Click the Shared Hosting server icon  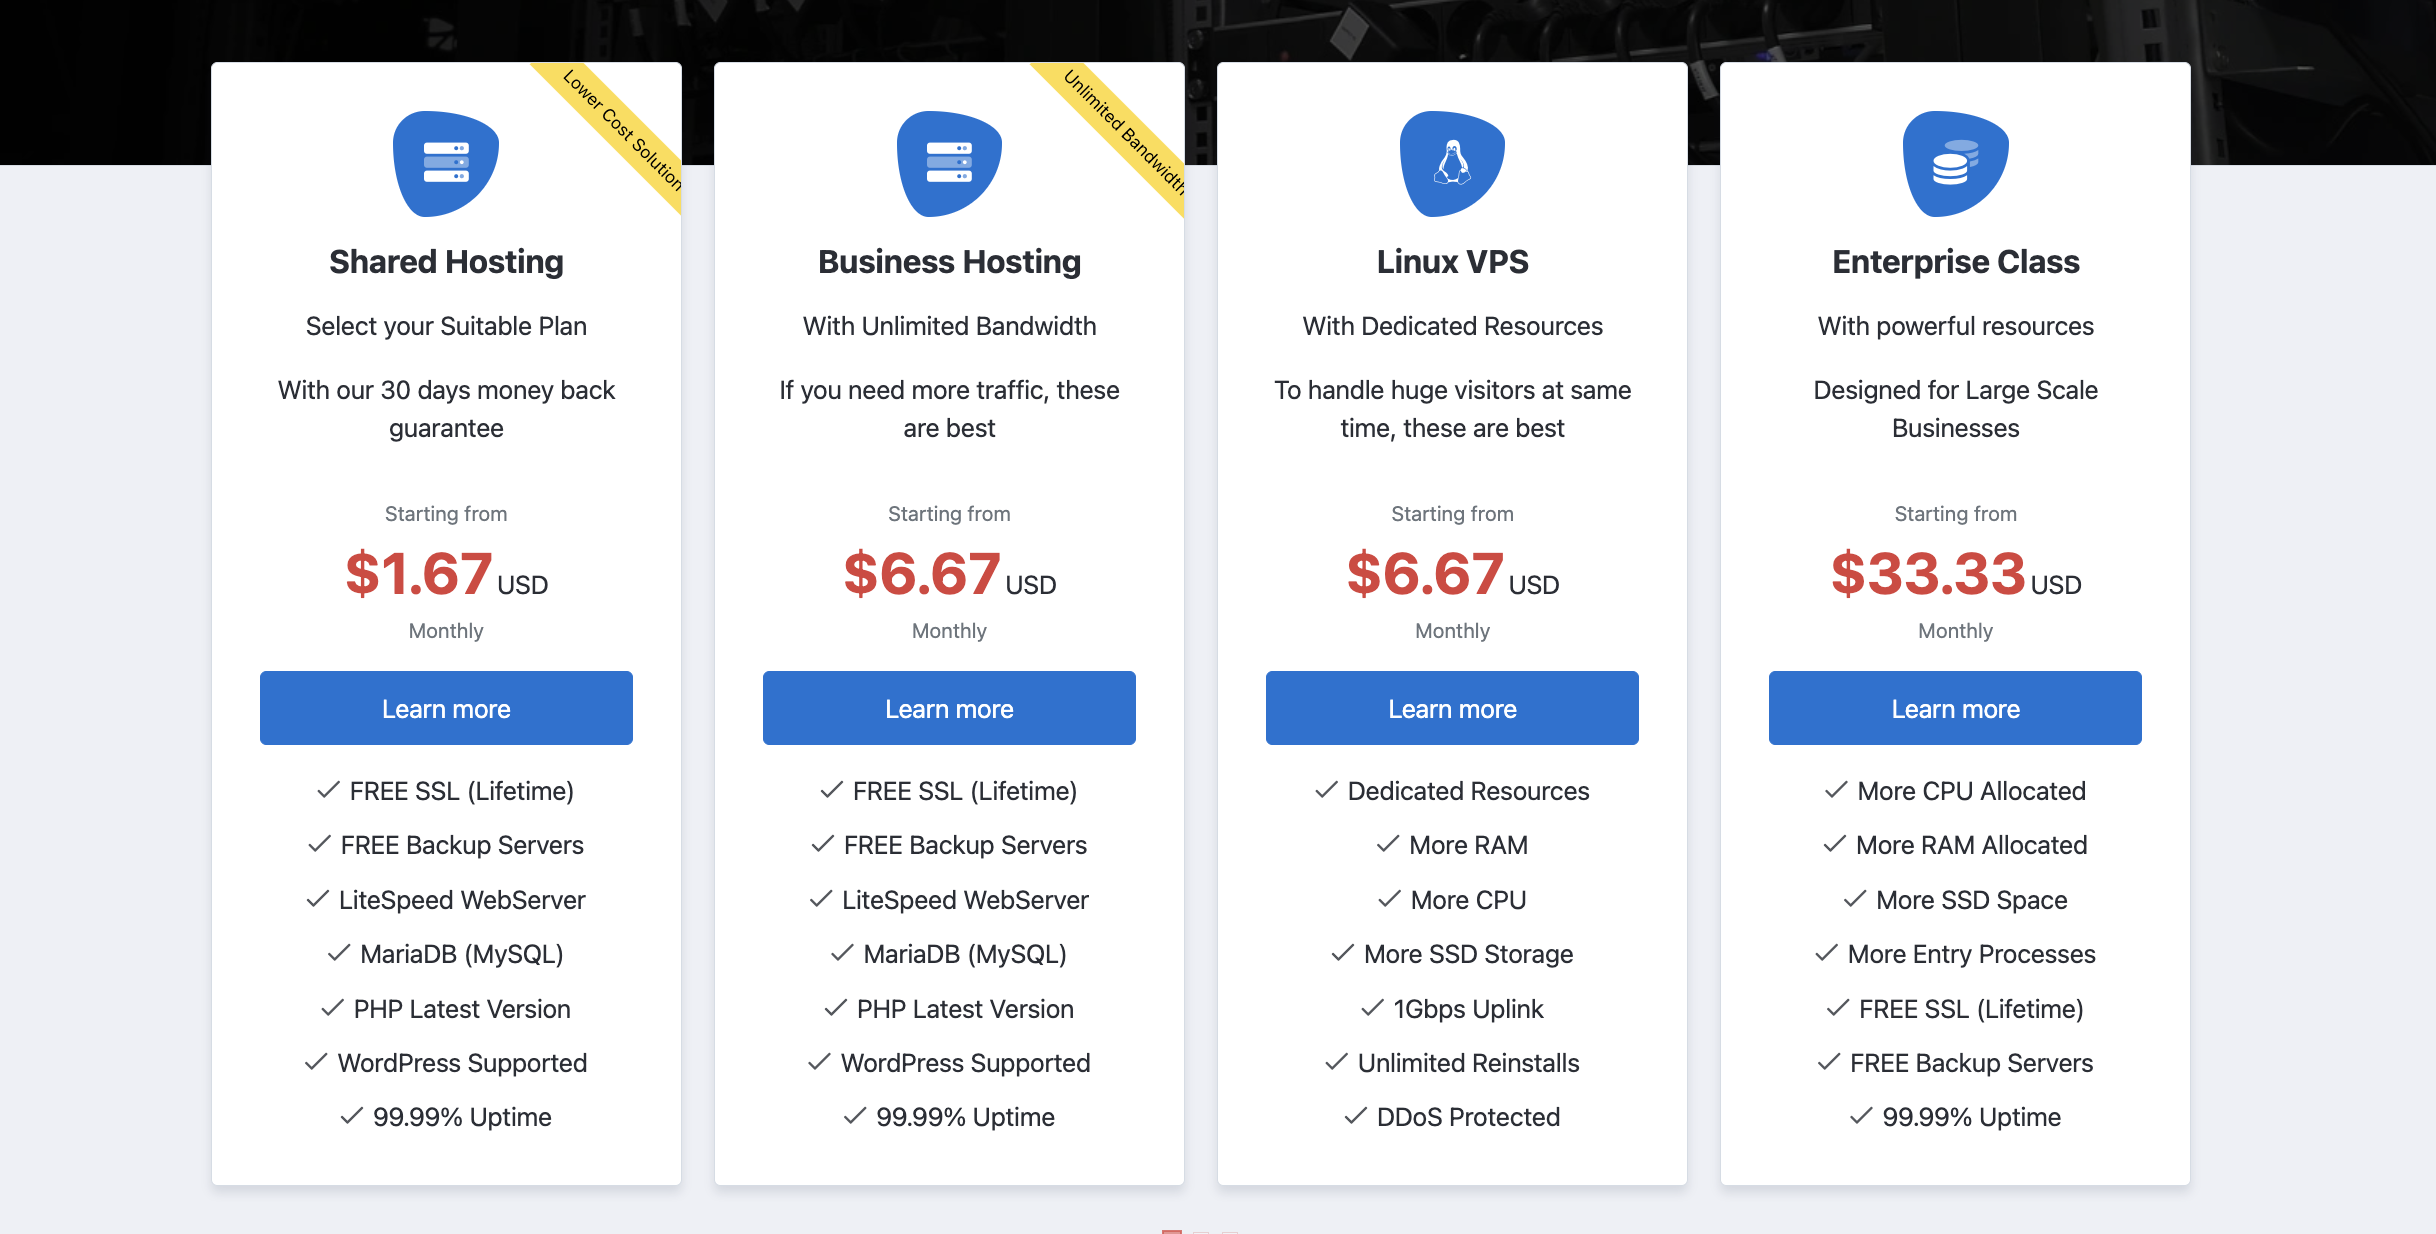446,163
